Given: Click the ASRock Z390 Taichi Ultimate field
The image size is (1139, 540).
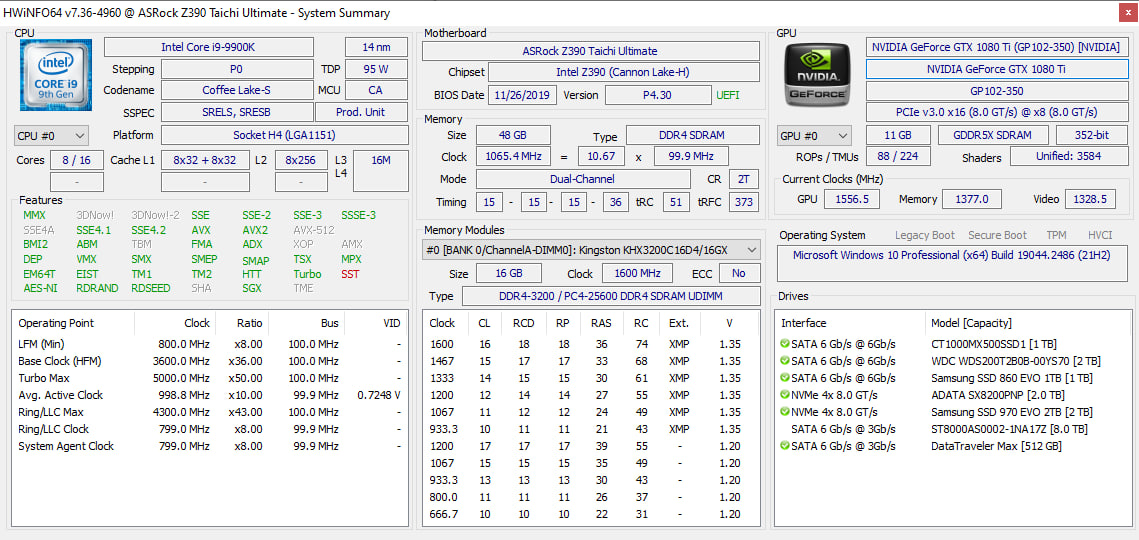Looking at the screenshot, I should click(591, 51).
